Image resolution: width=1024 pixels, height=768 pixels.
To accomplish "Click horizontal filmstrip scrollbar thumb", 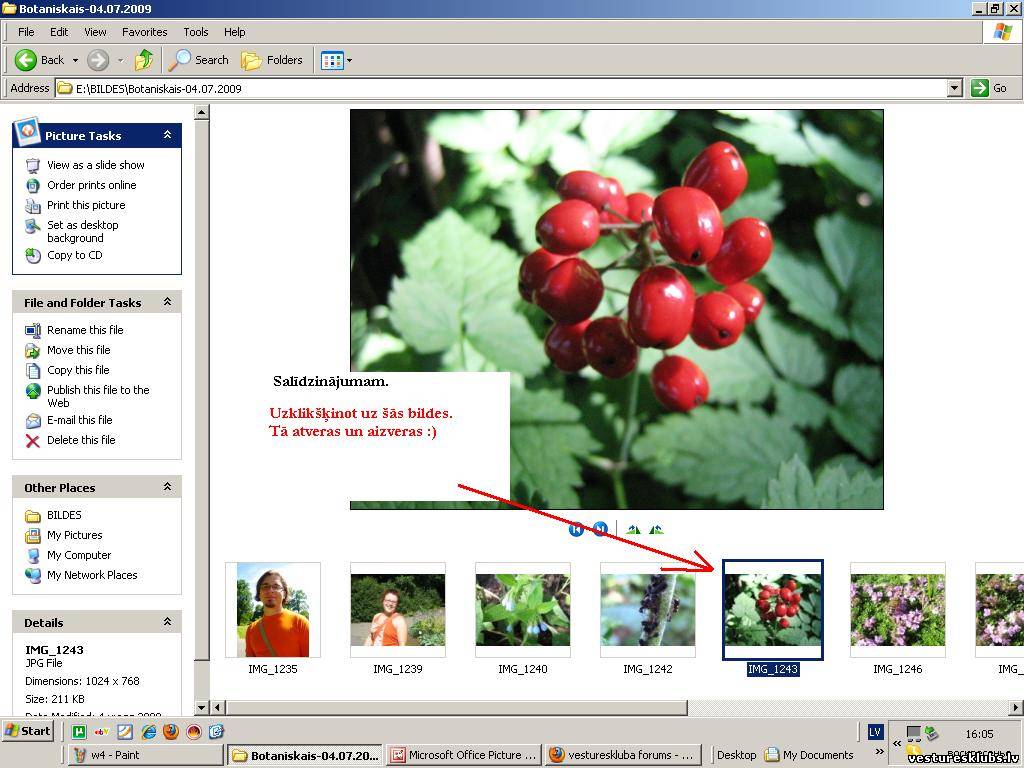I will click(456, 707).
